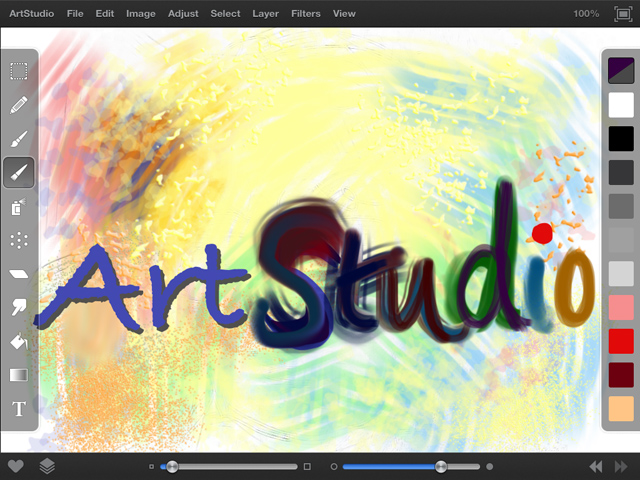Click the 100% zoom level

[586, 14]
